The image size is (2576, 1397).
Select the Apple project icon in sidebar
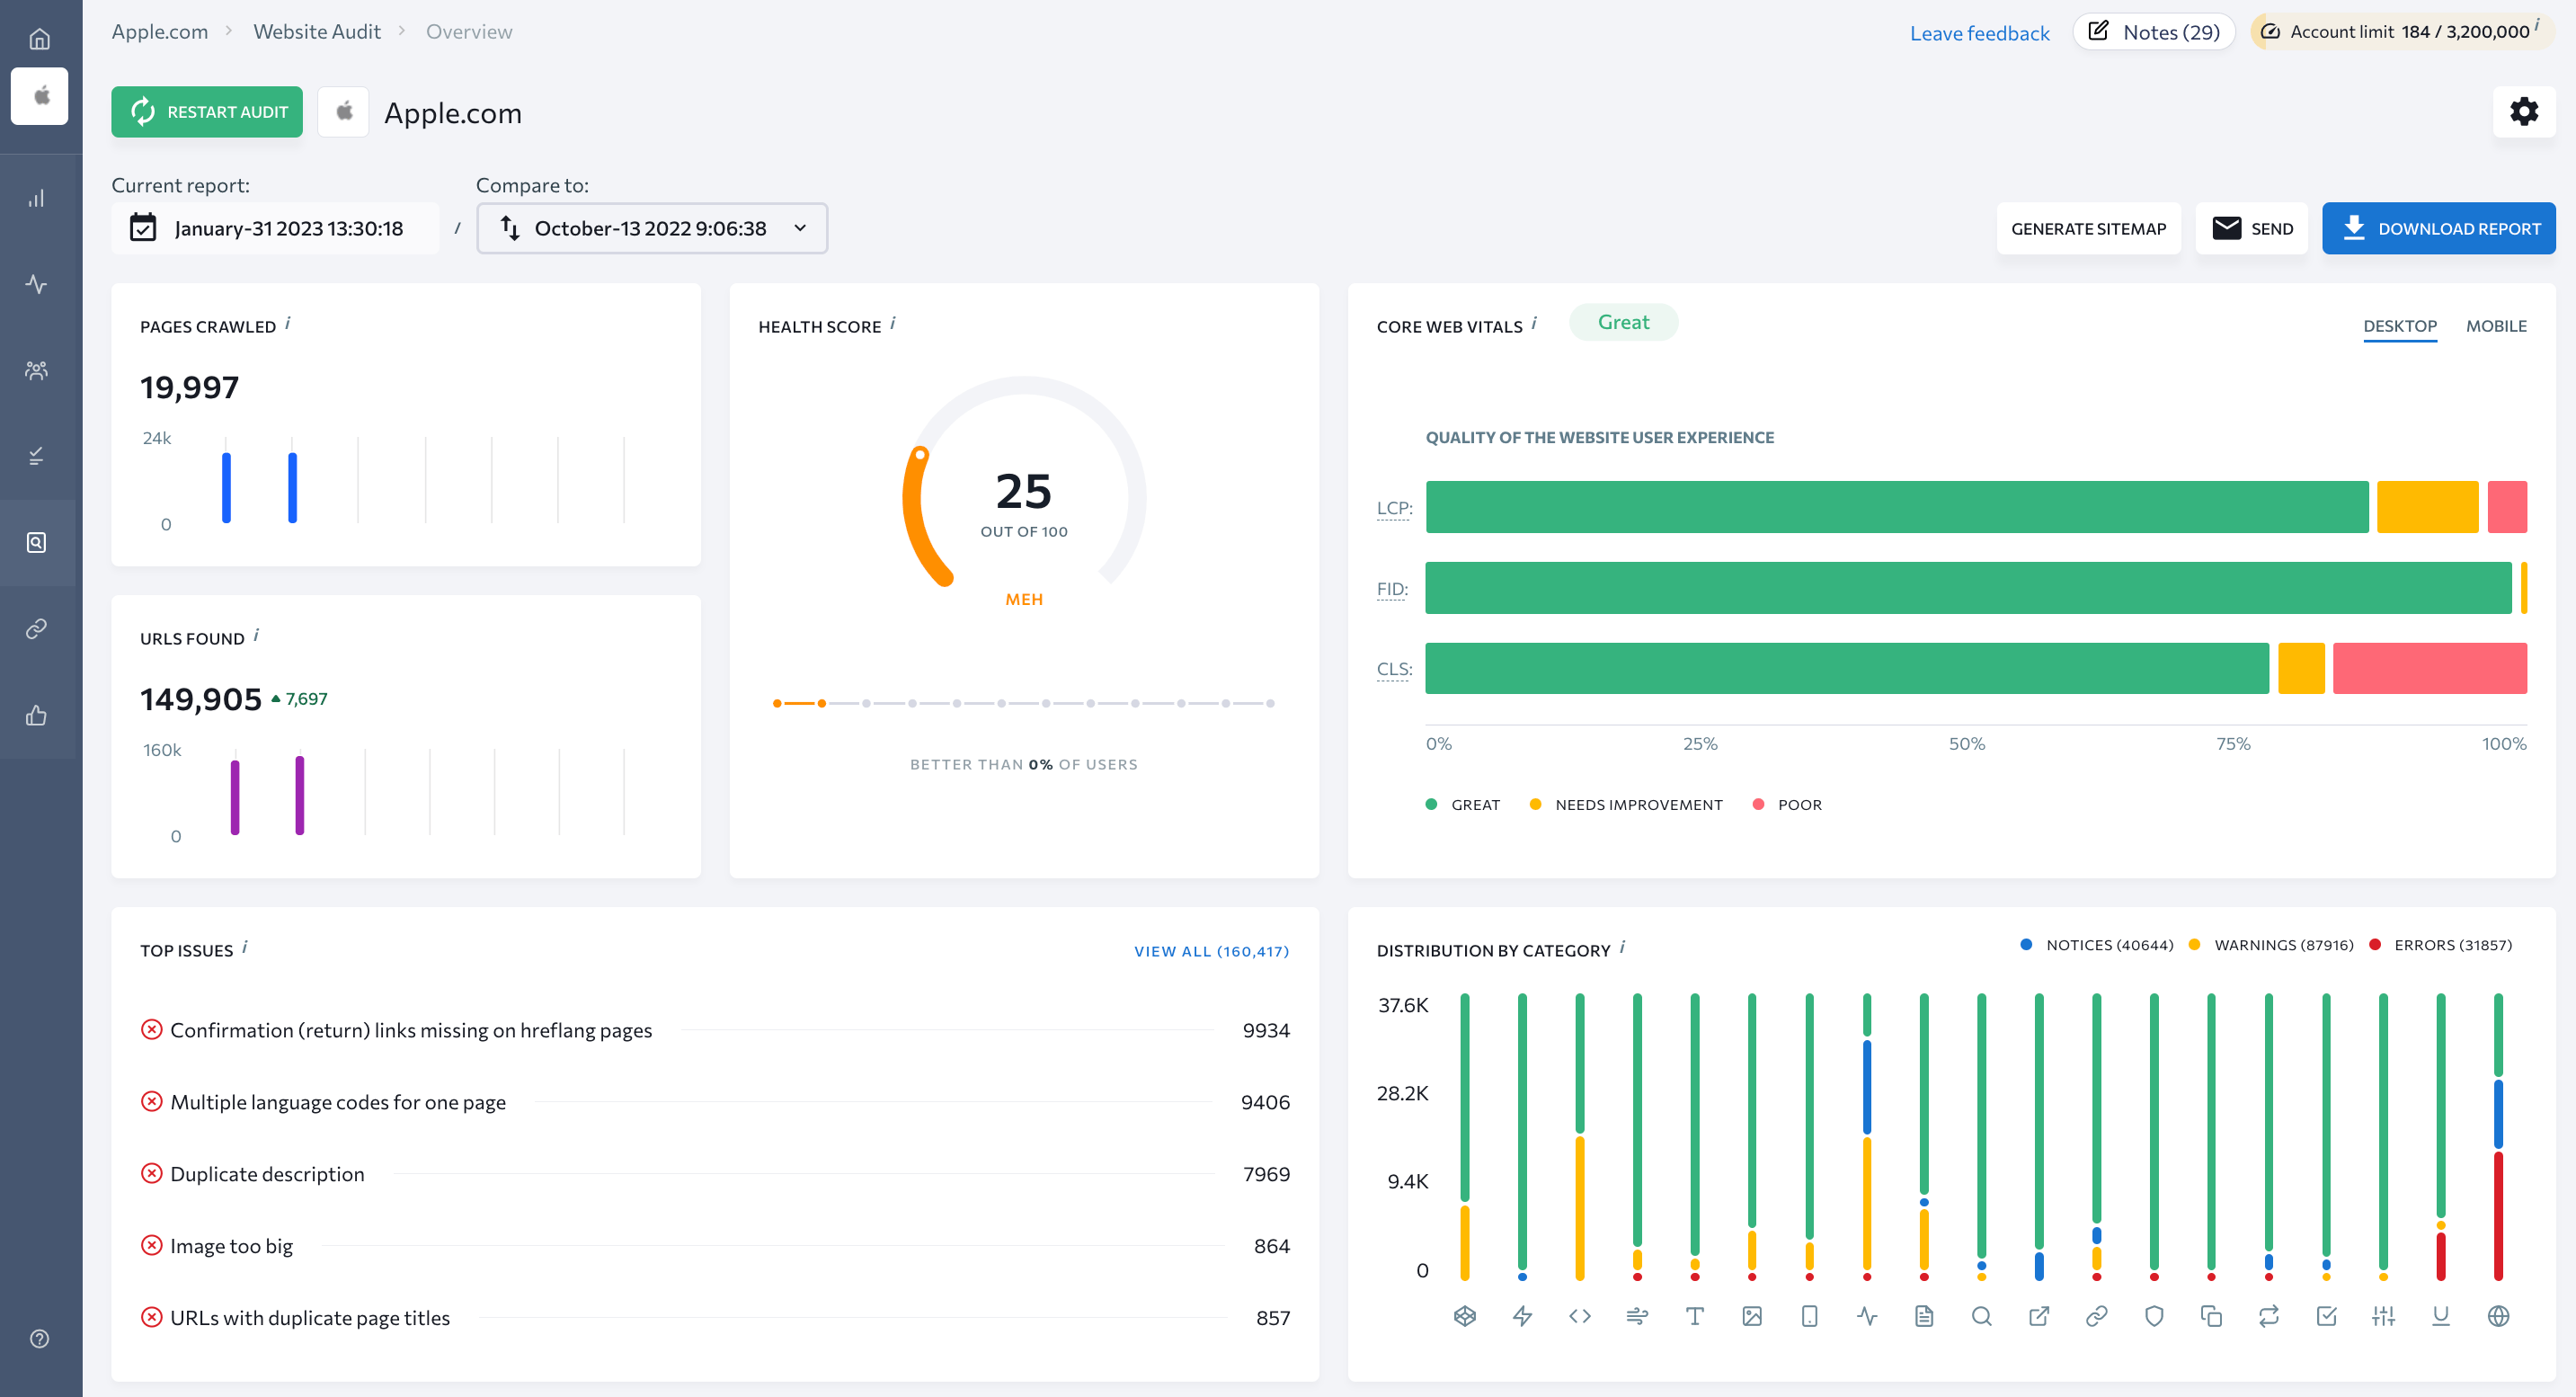click(x=40, y=96)
